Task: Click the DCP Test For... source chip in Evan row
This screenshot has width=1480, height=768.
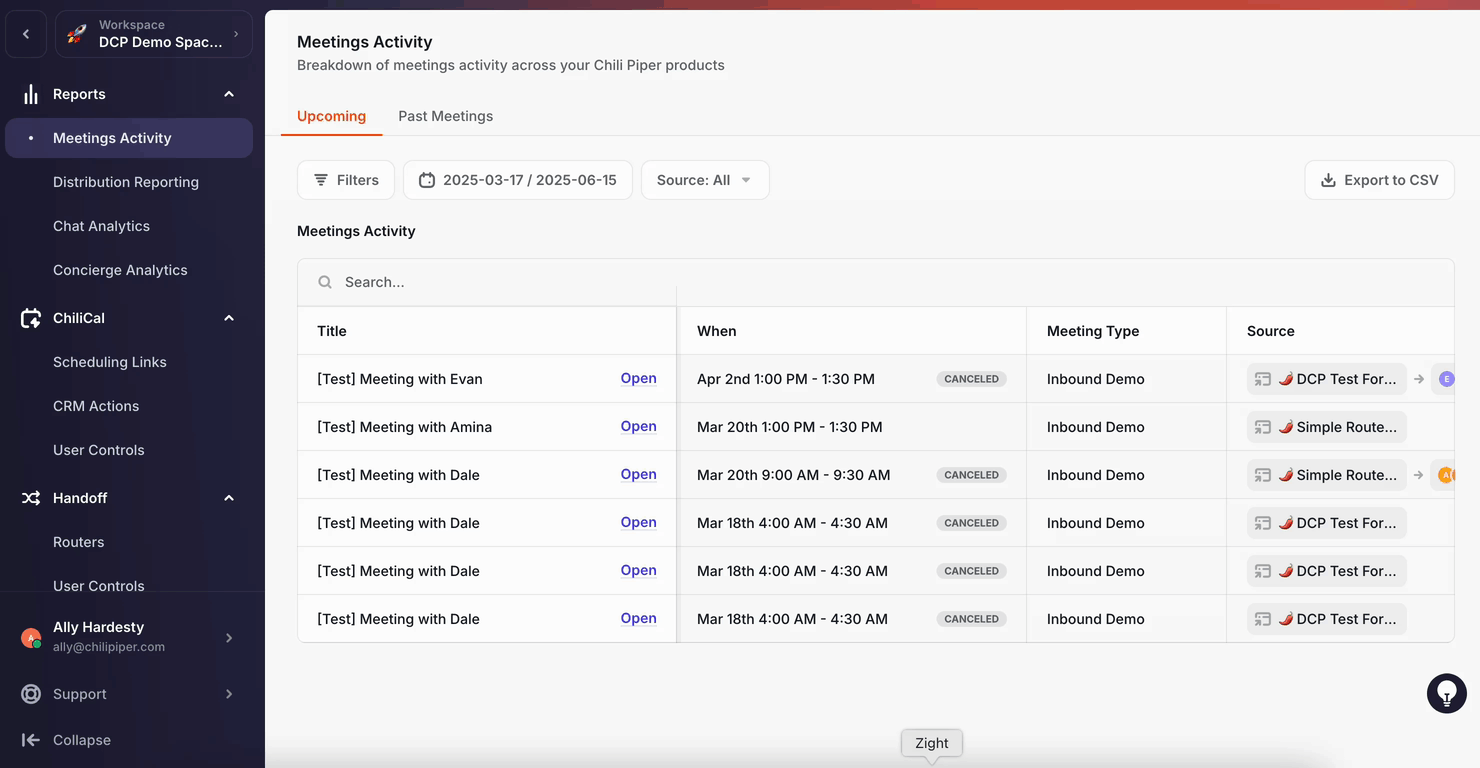Action: pyautogui.click(x=1327, y=379)
